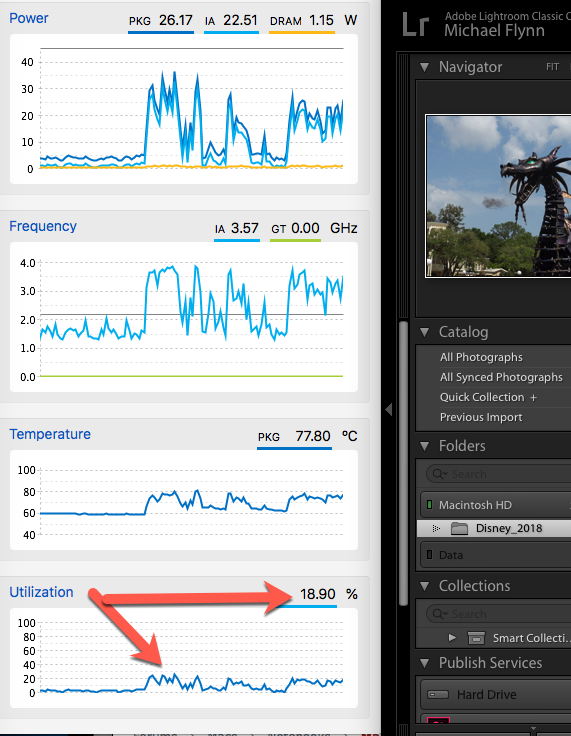Screen dimensions: 571x736
Task: Collapse the Catalog panel triangle
Action: (x=424, y=332)
